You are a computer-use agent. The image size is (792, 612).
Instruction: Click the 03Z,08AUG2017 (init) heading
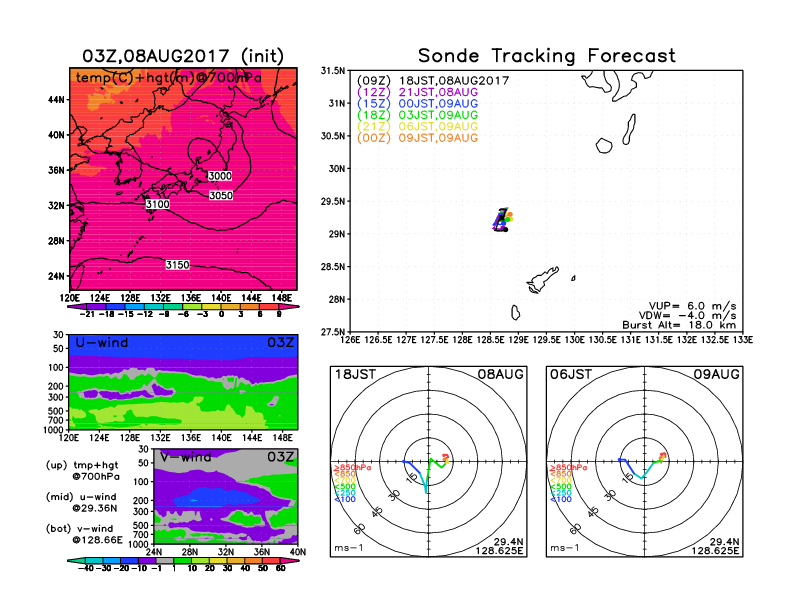pos(183,56)
